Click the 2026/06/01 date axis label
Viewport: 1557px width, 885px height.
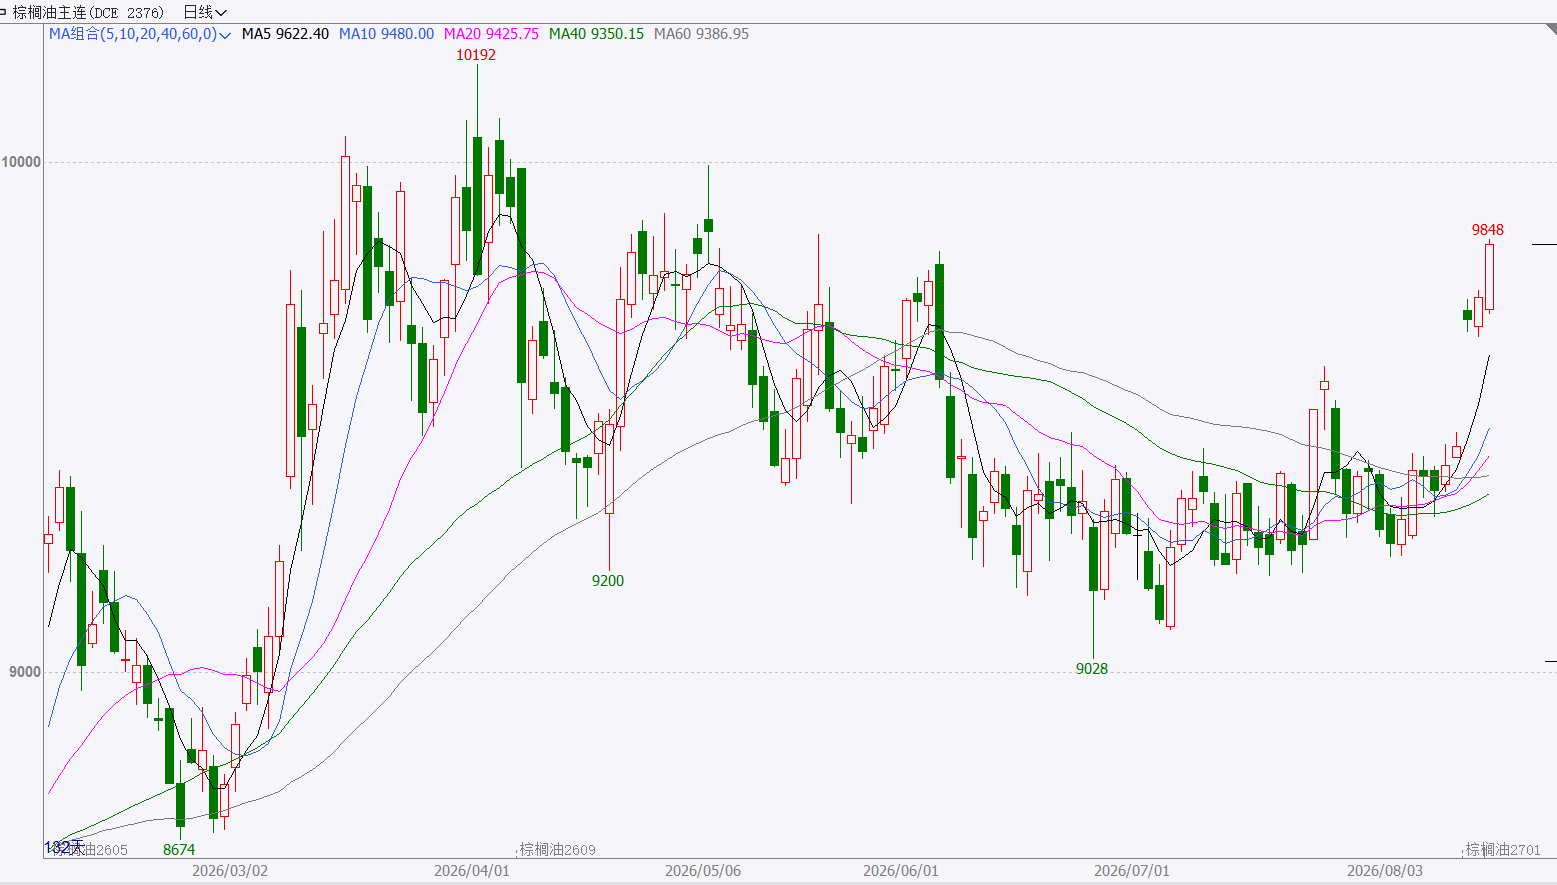point(901,871)
